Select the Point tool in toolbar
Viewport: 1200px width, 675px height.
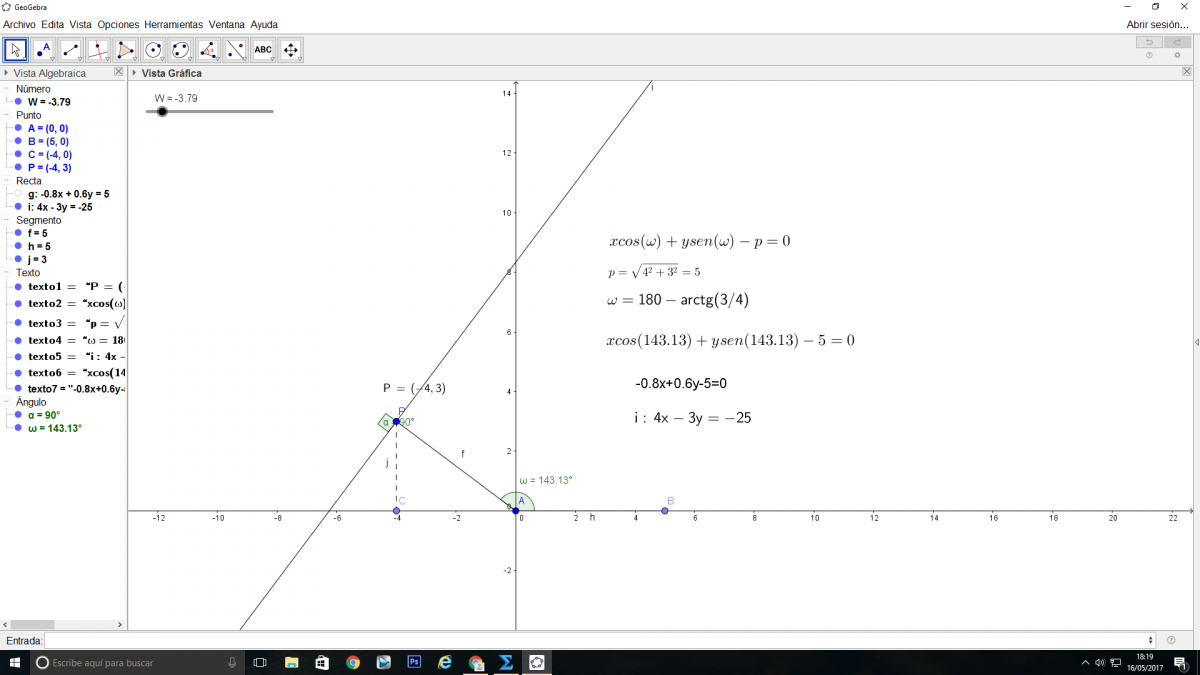[43, 50]
